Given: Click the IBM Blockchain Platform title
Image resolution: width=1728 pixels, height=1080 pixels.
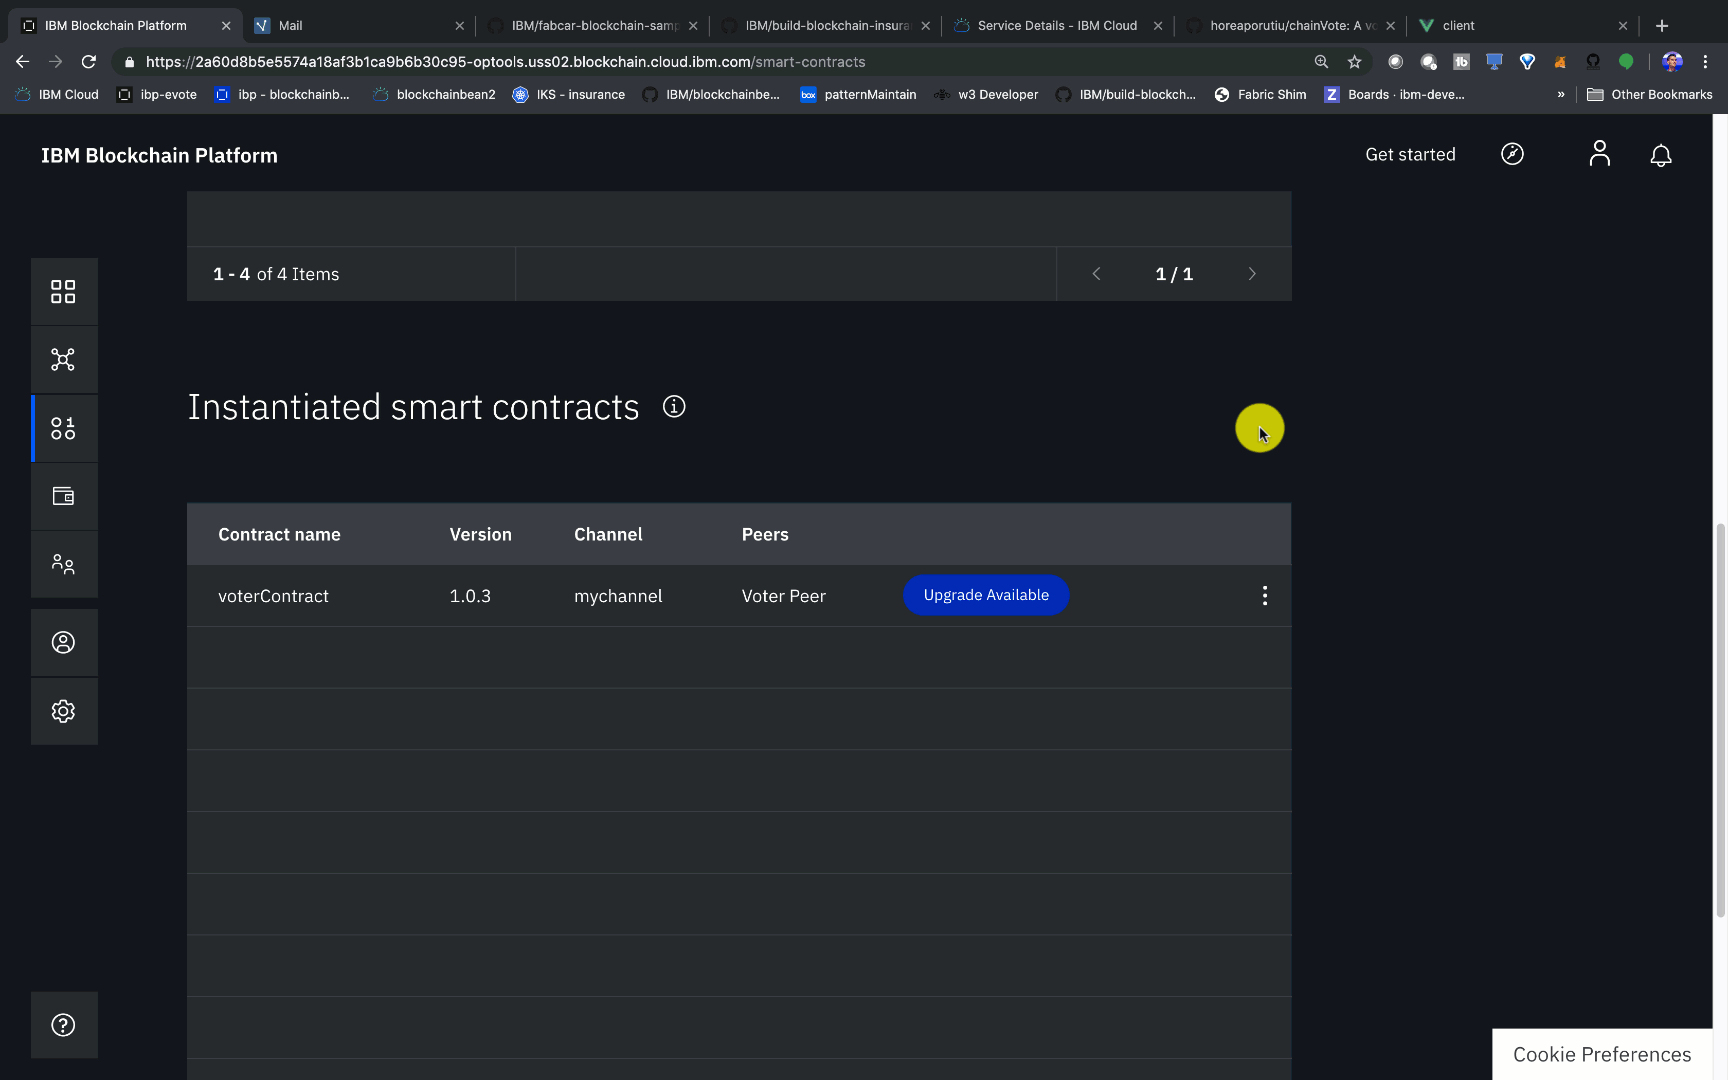Looking at the screenshot, I should [x=159, y=155].
